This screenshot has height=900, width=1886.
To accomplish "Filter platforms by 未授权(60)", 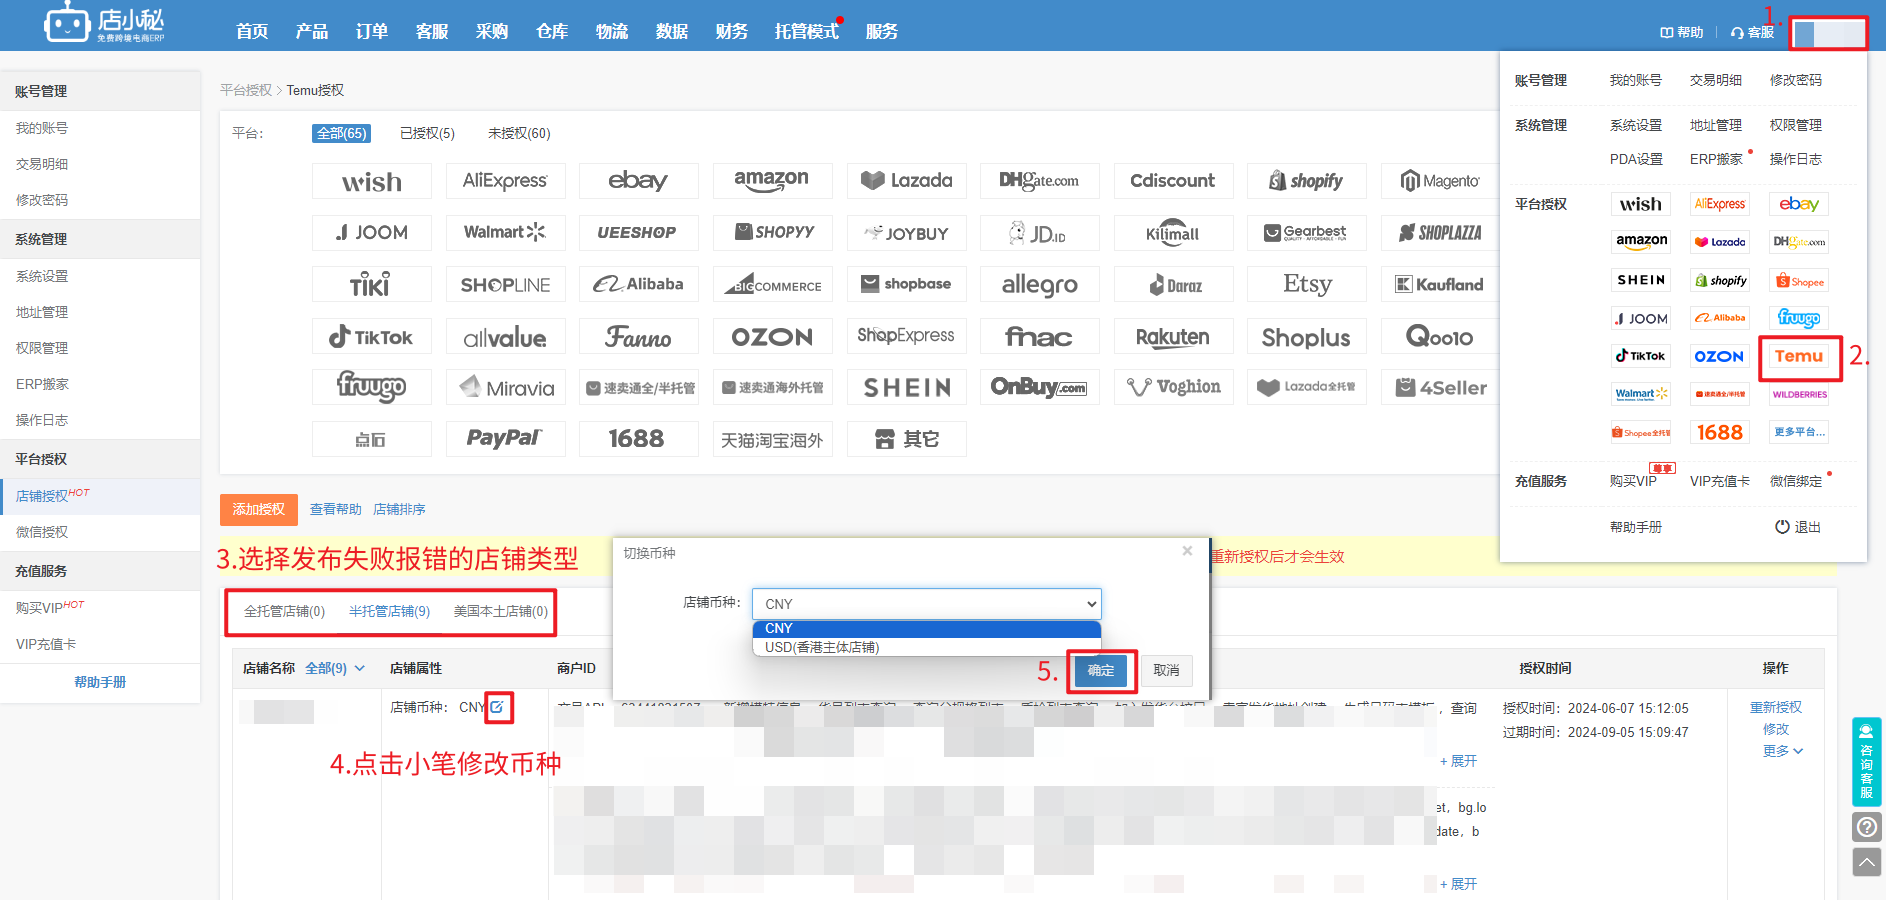I will click(519, 133).
